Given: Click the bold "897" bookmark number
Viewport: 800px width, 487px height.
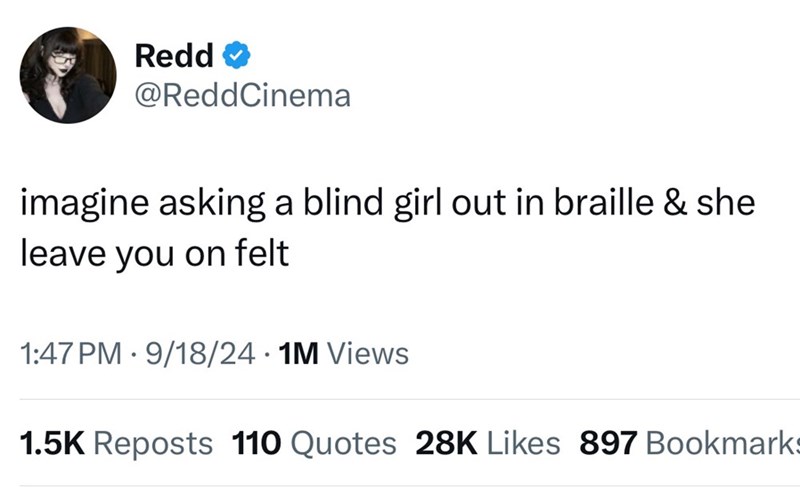Looking at the screenshot, I should pyautogui.click(x=608, y=442).
